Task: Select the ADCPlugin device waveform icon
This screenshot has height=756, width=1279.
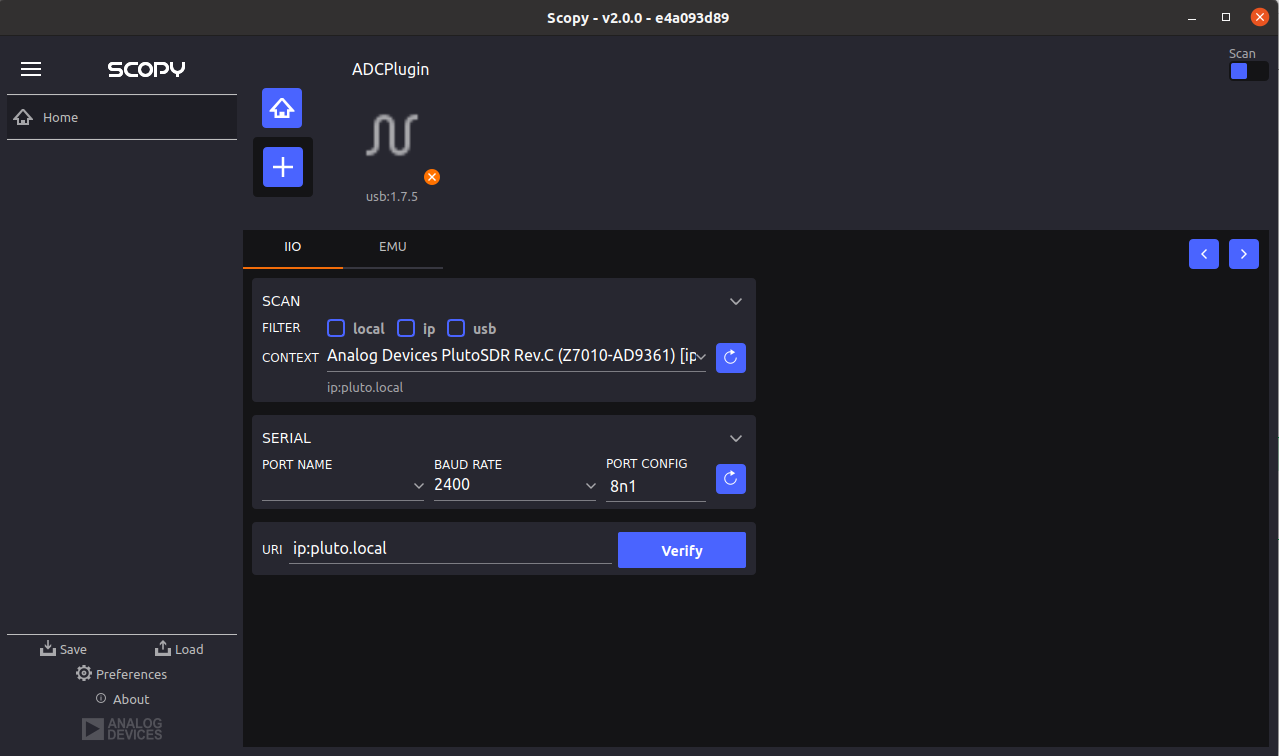Action: click(x=391, y=134)
